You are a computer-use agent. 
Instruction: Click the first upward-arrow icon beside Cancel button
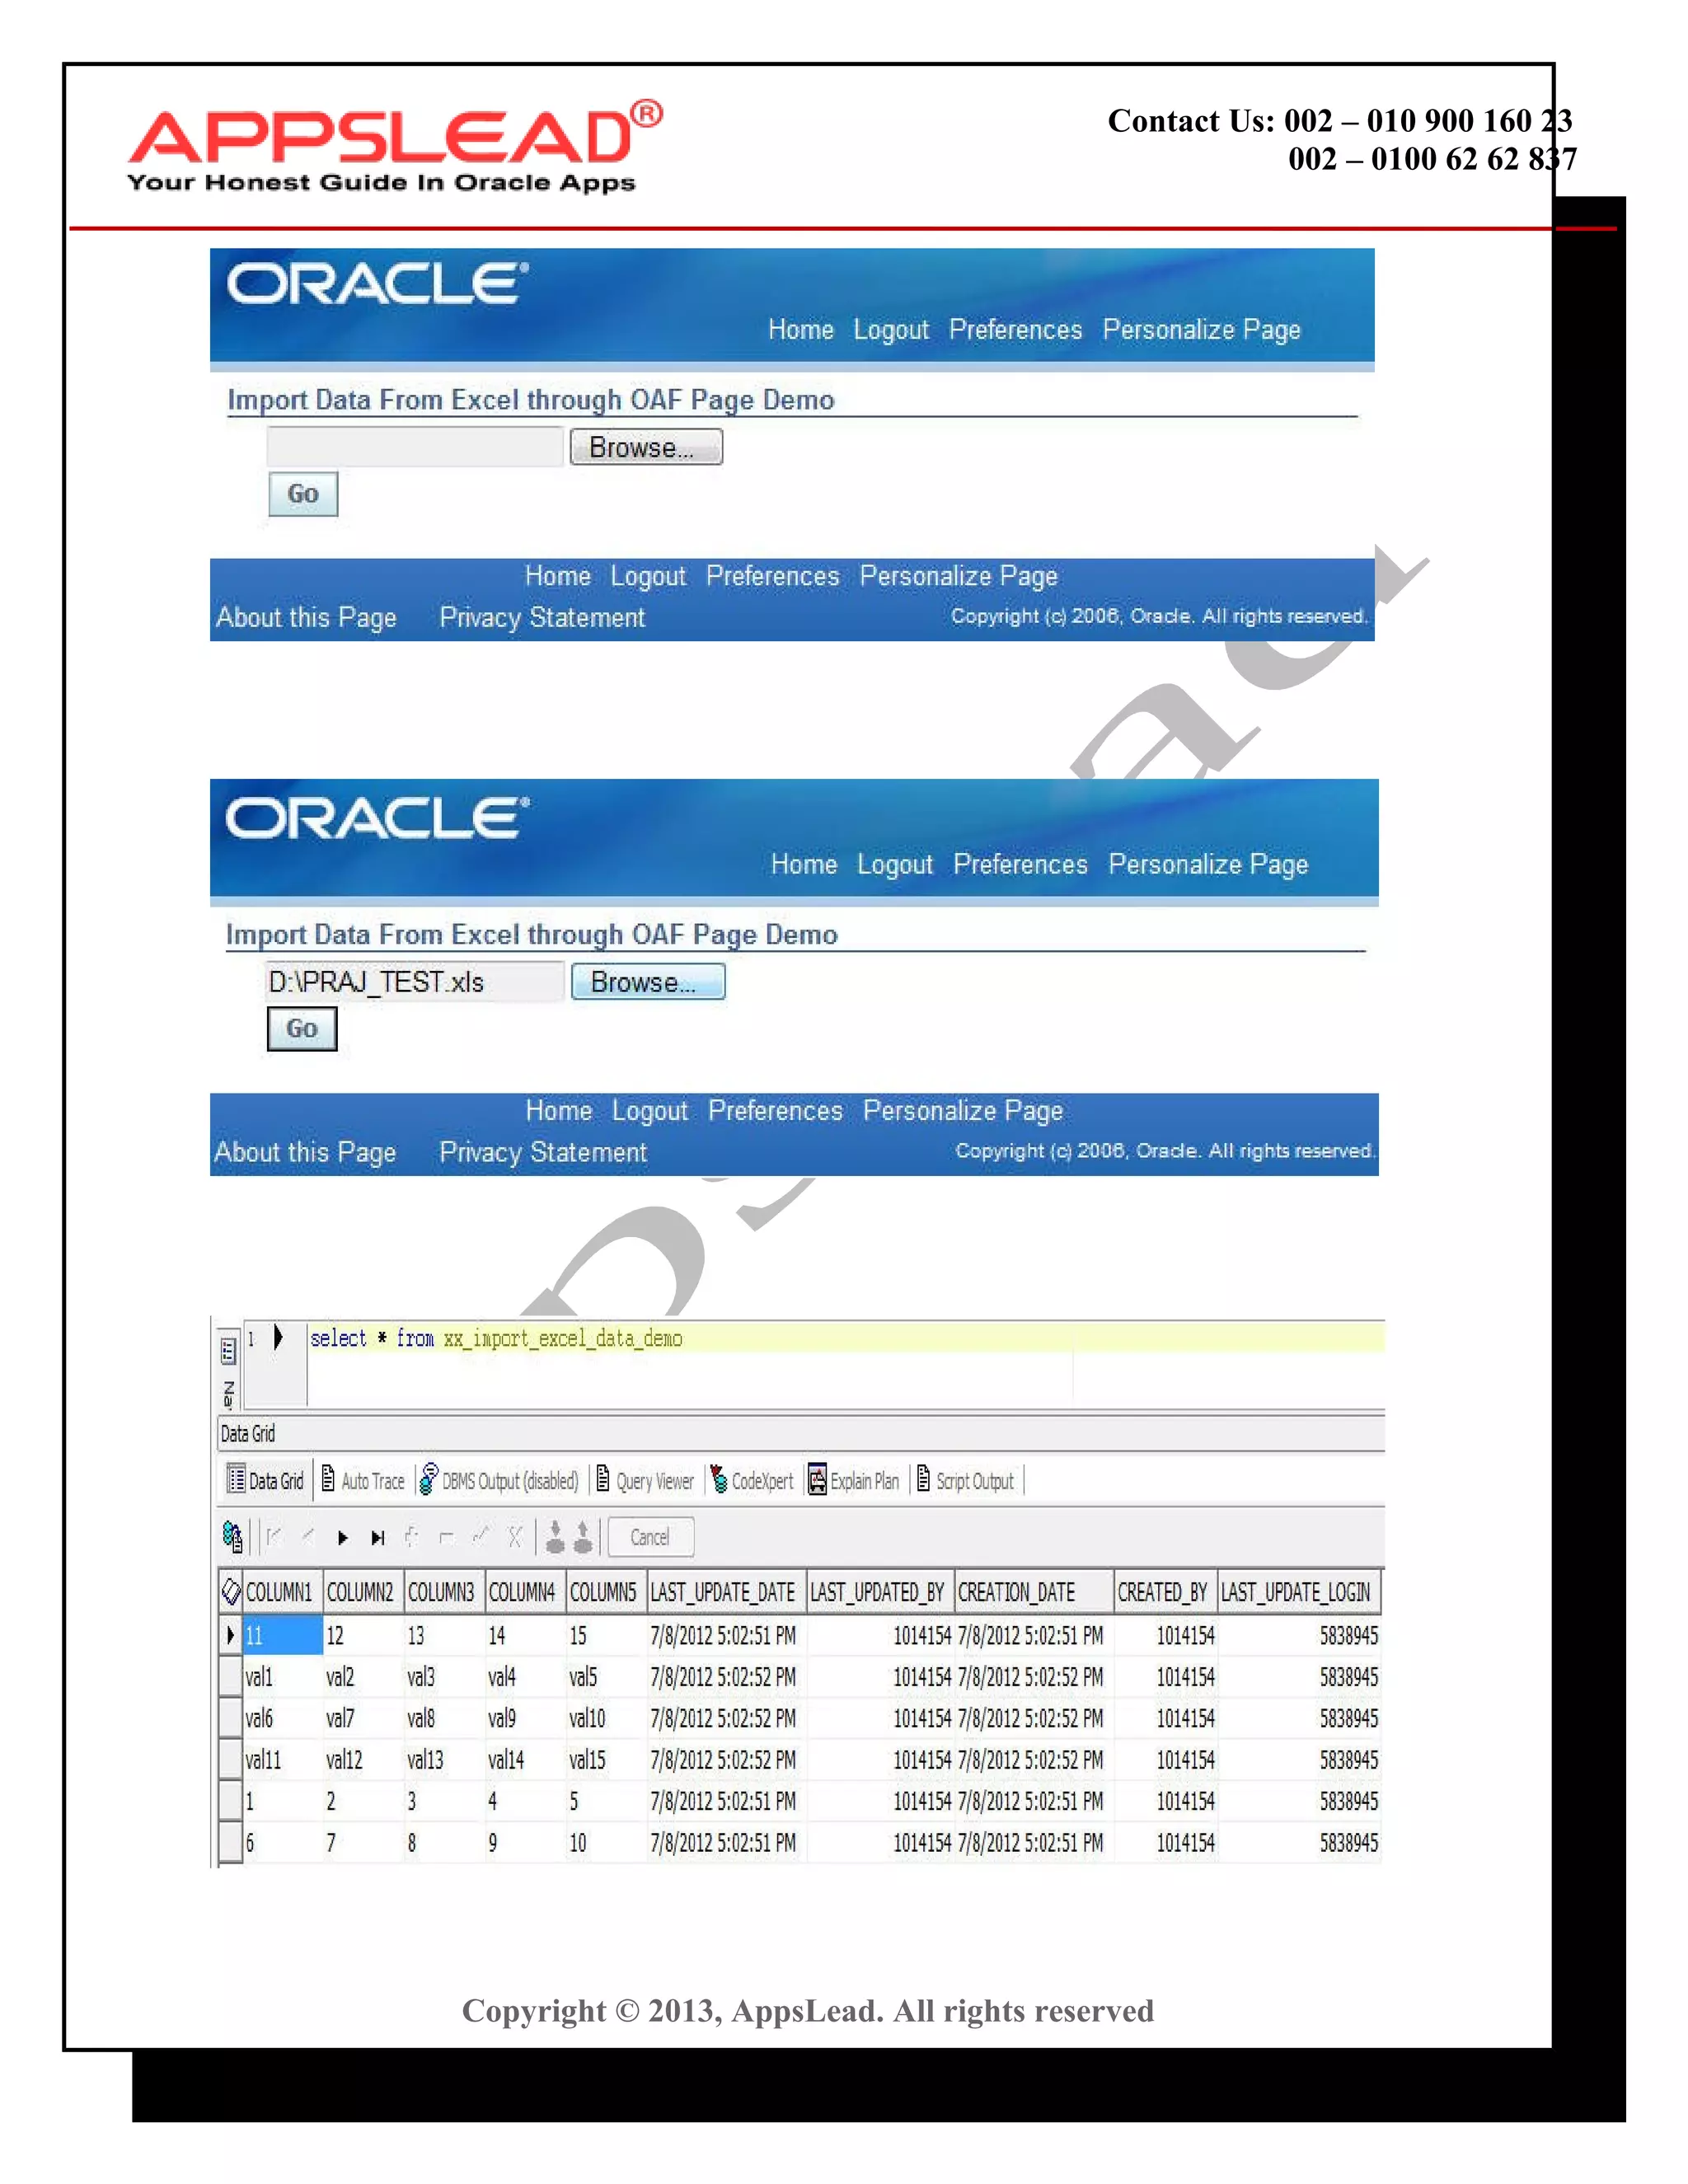[x=555, y=1537]
